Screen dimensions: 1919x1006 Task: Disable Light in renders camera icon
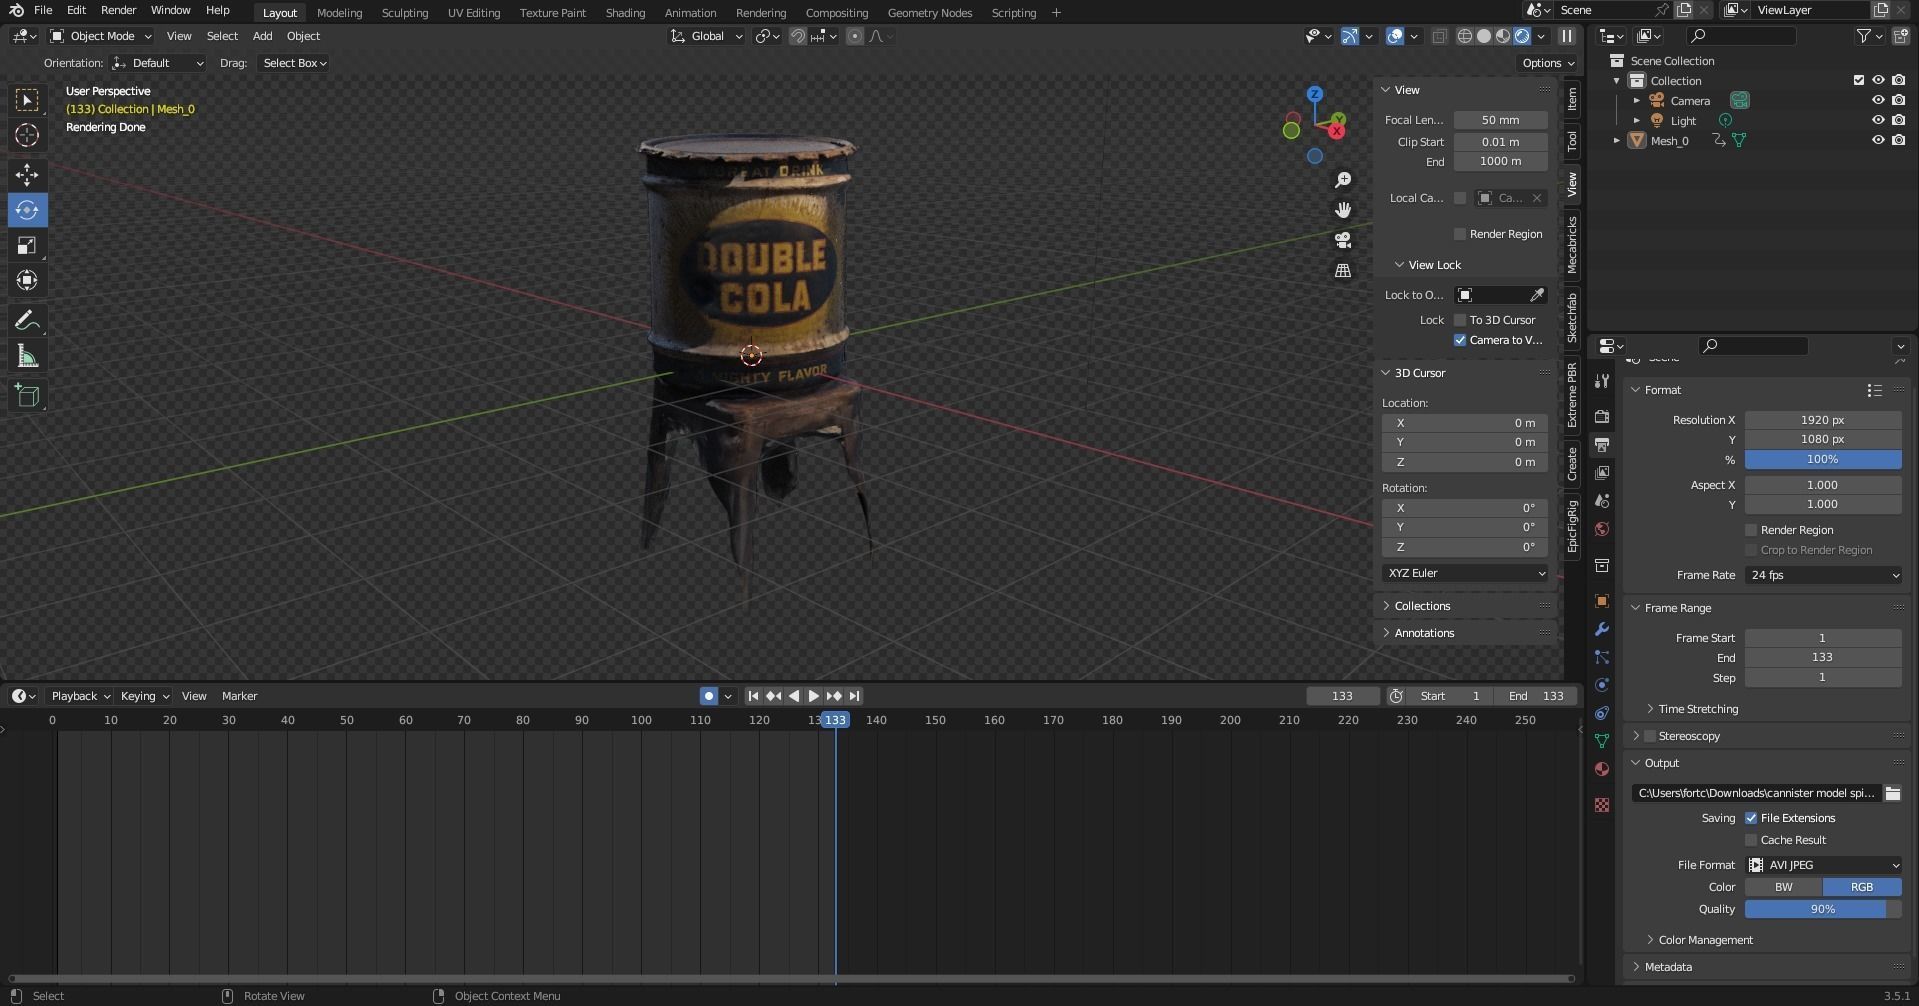click(1898, 120)
